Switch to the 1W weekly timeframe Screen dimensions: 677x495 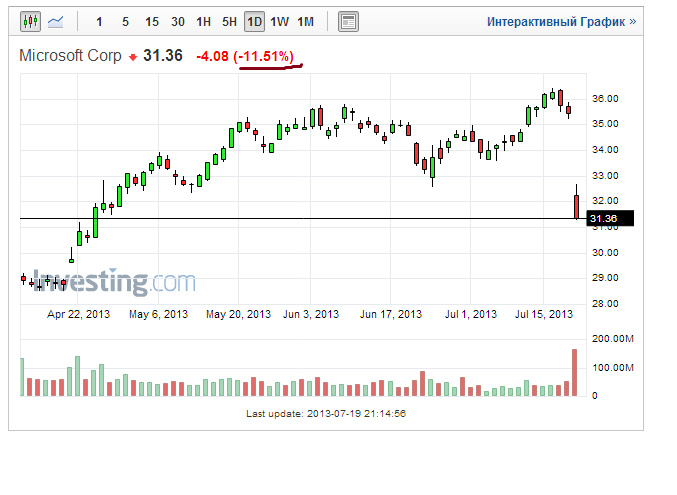(x=279, y=22)
